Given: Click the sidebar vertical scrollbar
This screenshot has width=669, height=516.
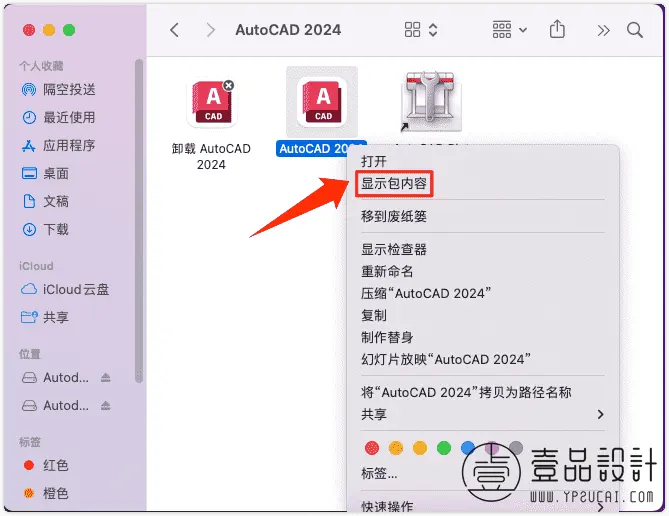Looking at the screenshot, I should click(x=139, y=221).
